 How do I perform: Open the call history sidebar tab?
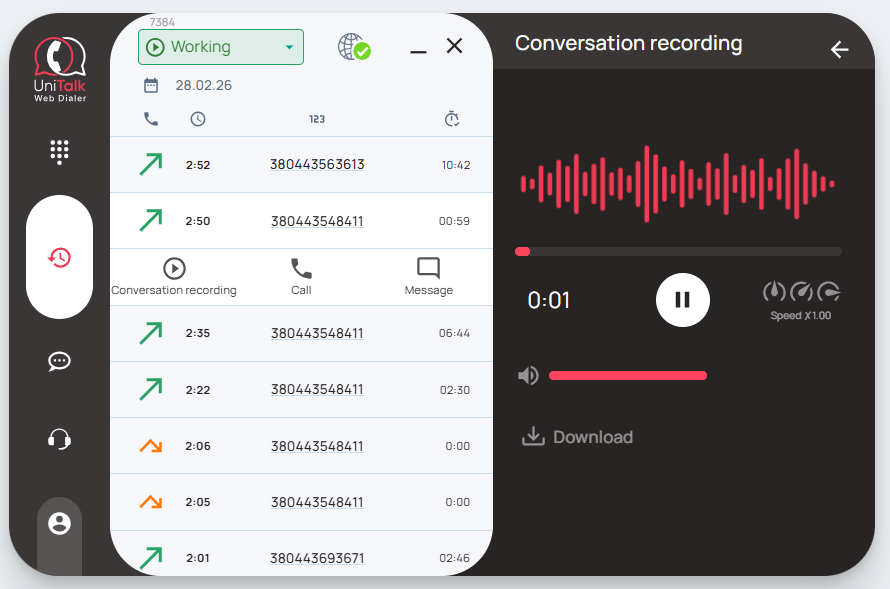[59, 258]
